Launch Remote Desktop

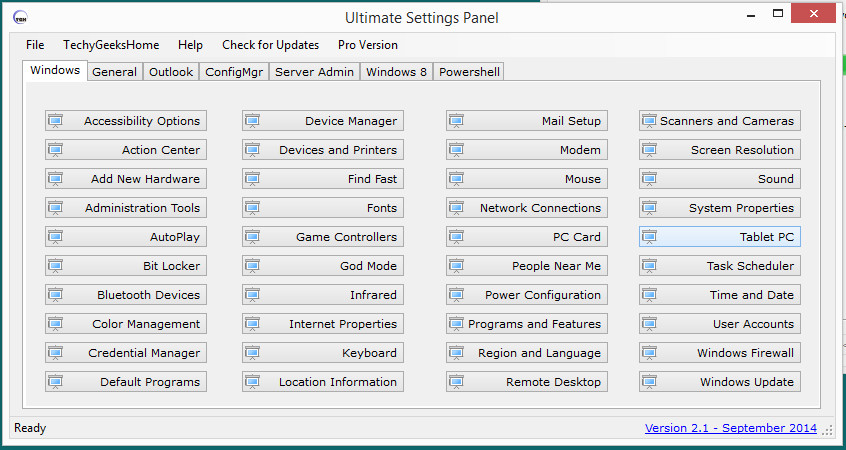(x=527, y=382)
